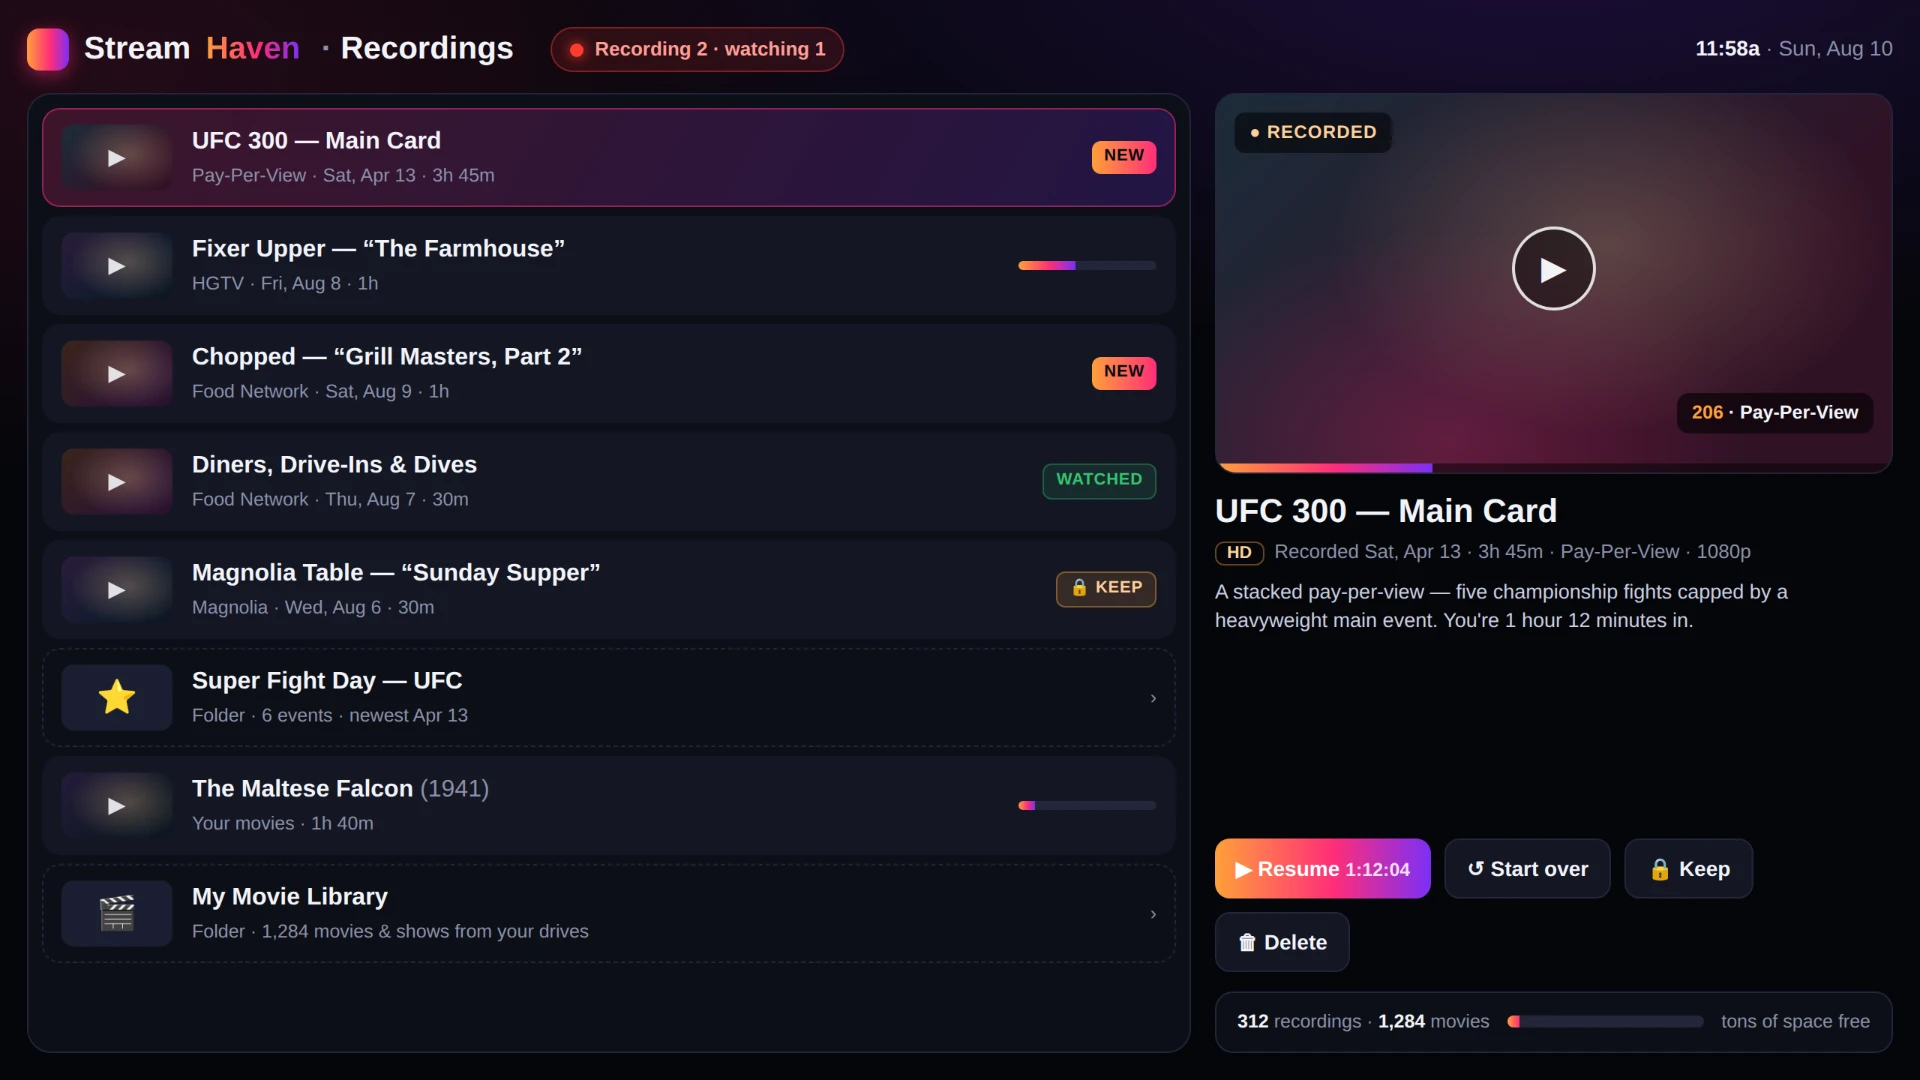Open the clapperboard My Movie Library icon
Image resolution: width=1920 pixels, height=1080 pixels.
pos(117,914)
